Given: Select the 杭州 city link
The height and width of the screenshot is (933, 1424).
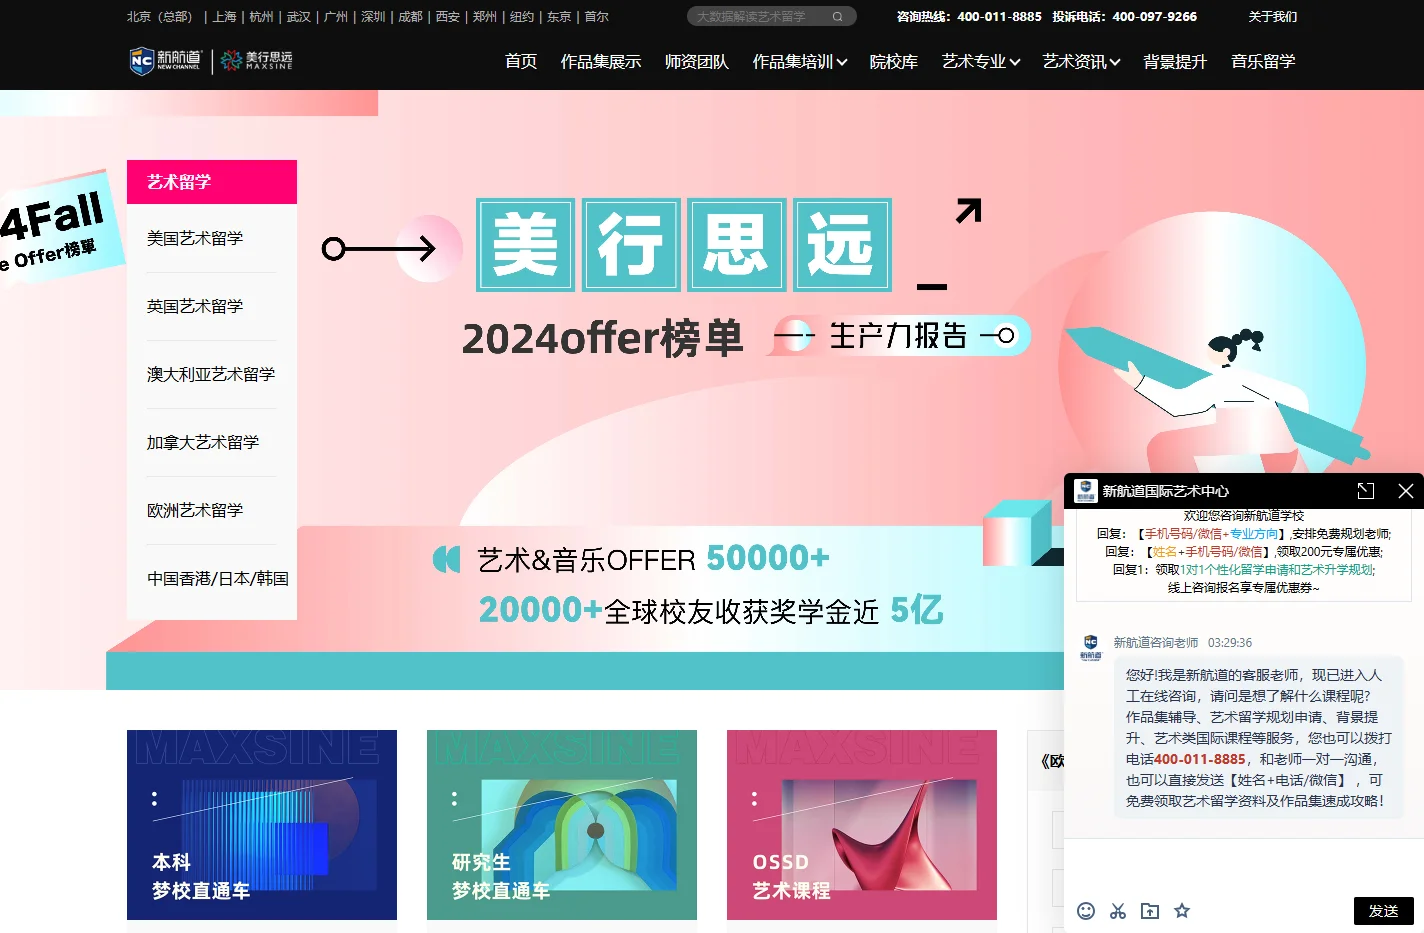Looking at the screenshot, I should coord(262,17).
